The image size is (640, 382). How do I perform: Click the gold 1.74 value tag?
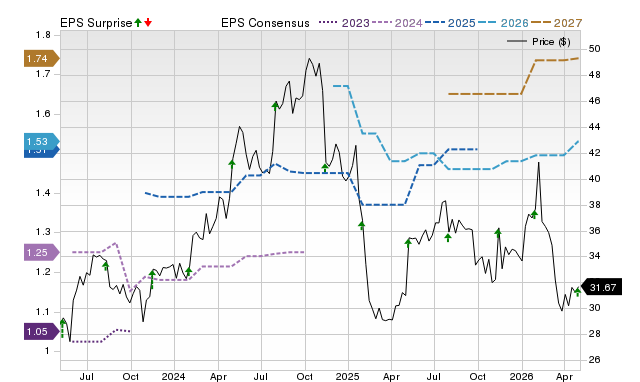(42, 58)
